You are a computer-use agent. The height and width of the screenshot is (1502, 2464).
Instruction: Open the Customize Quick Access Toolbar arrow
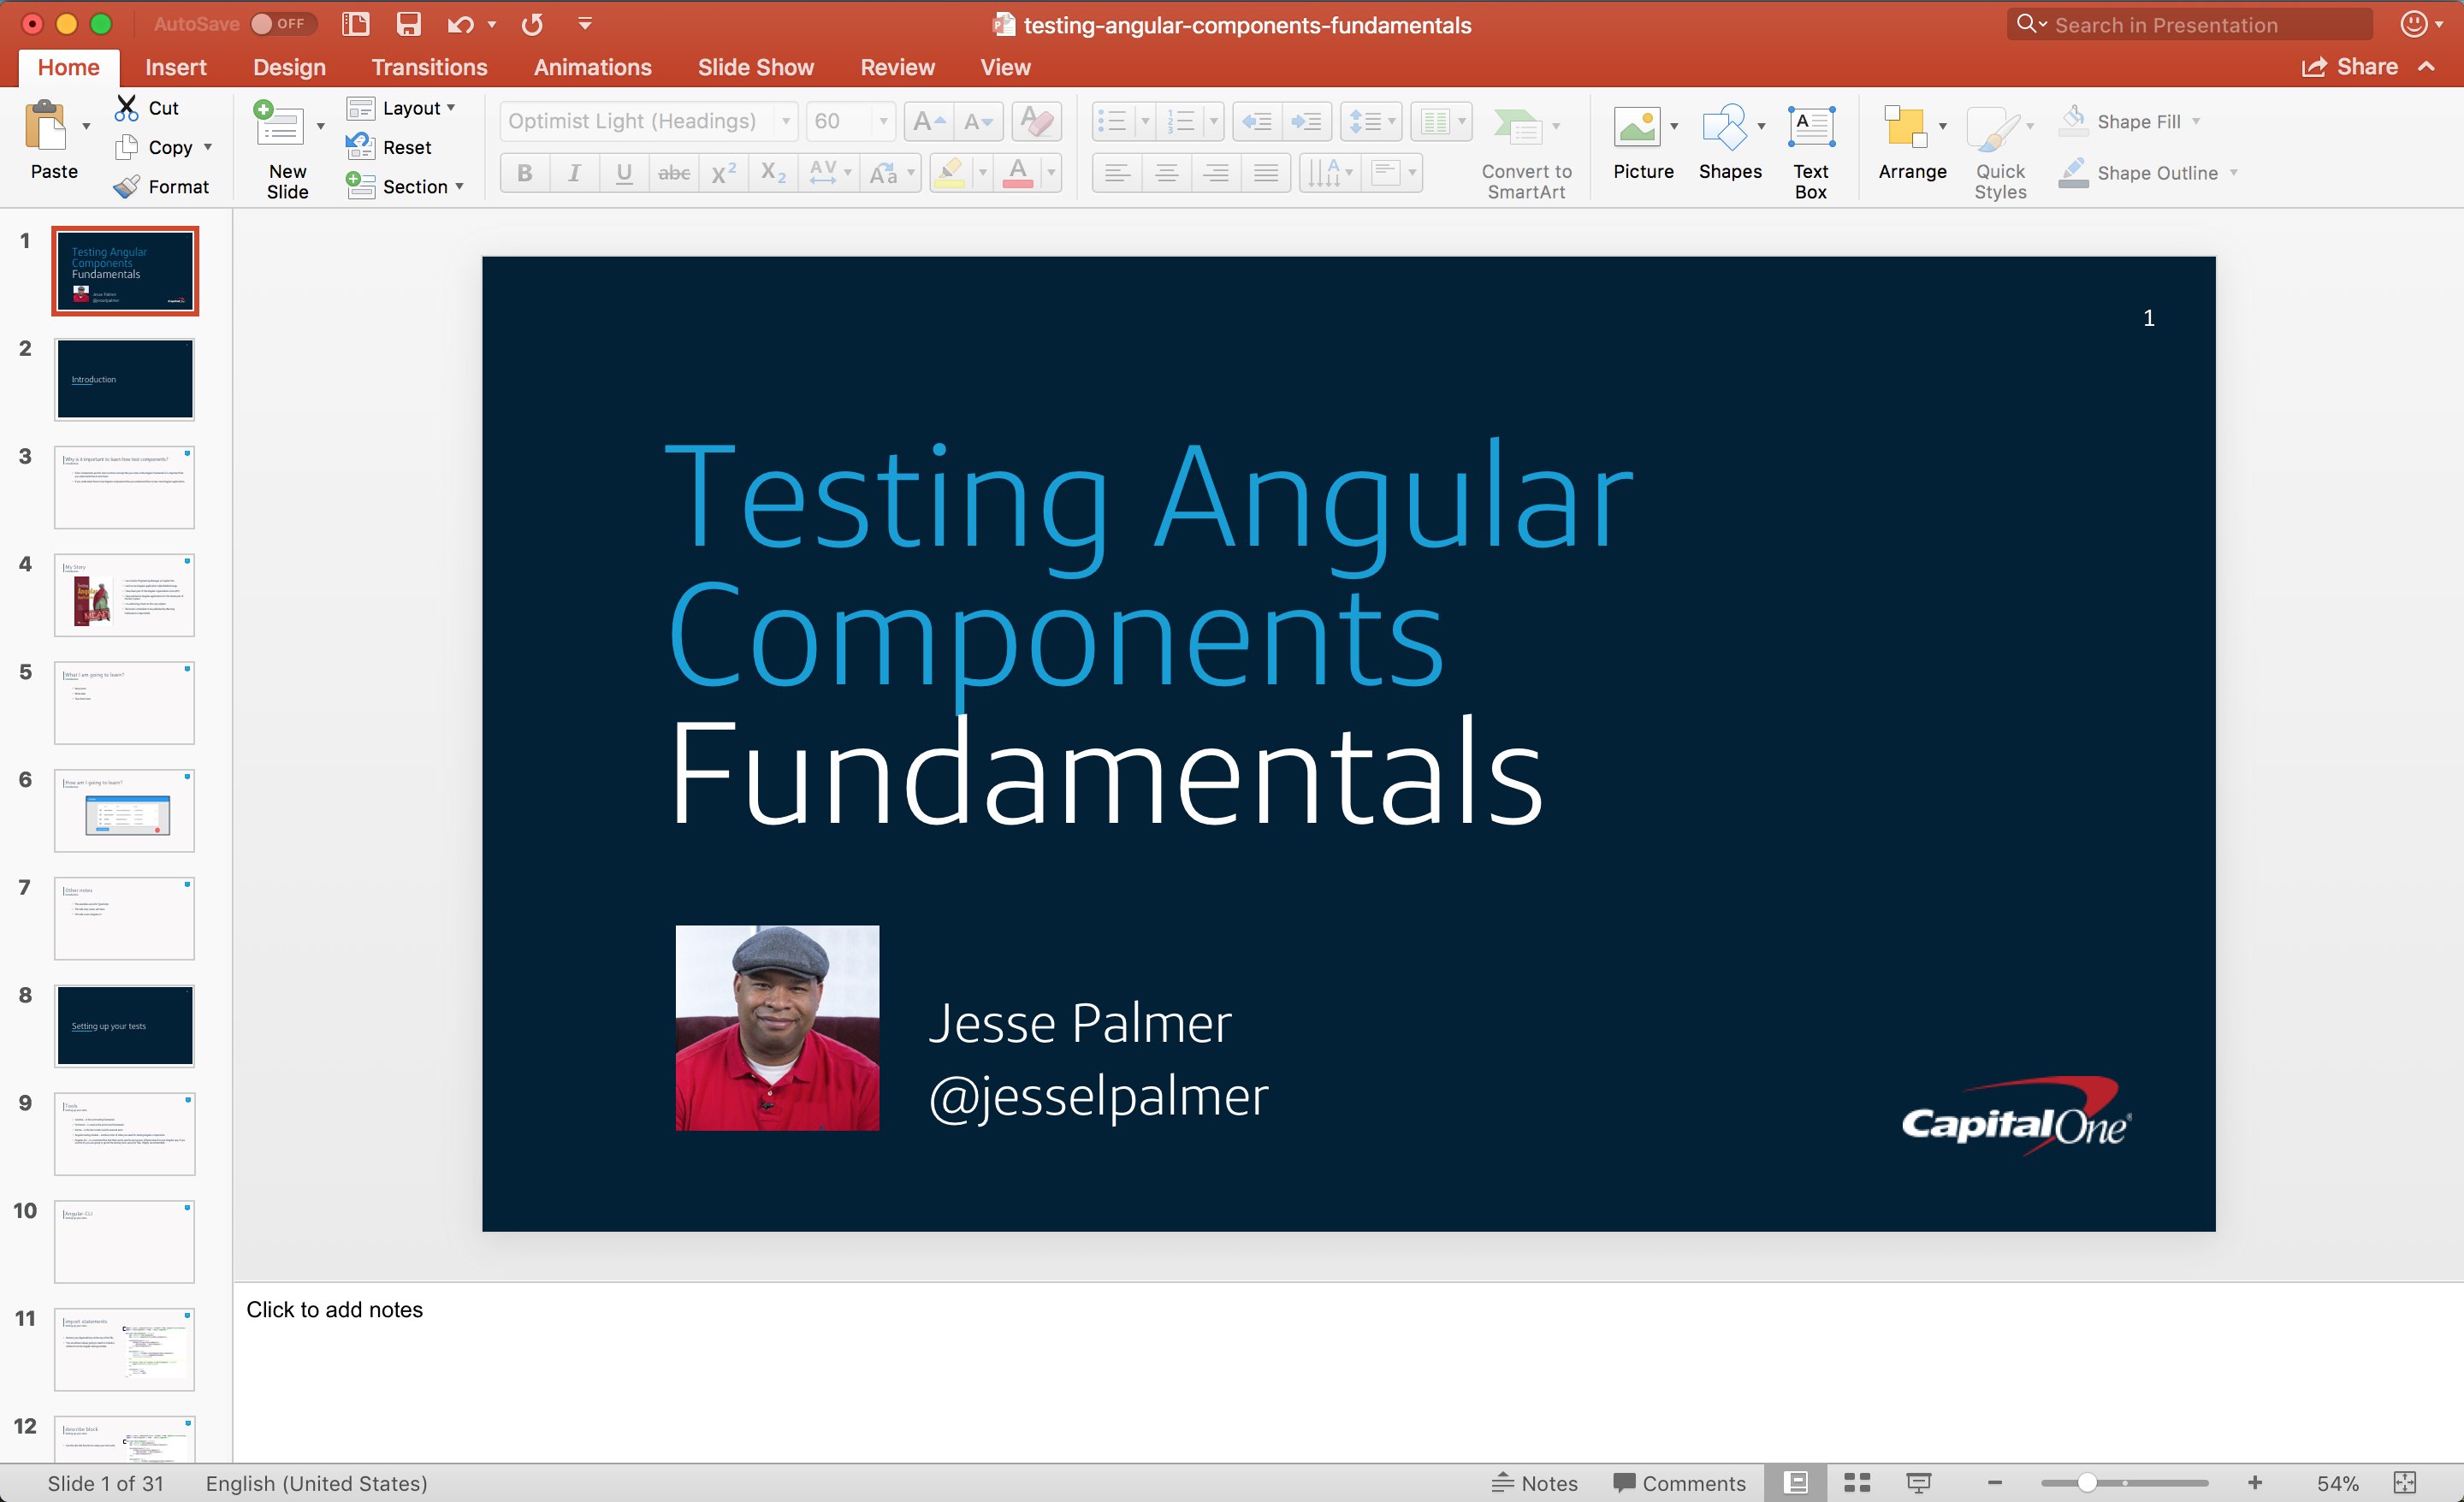click(x=585, y=24)
